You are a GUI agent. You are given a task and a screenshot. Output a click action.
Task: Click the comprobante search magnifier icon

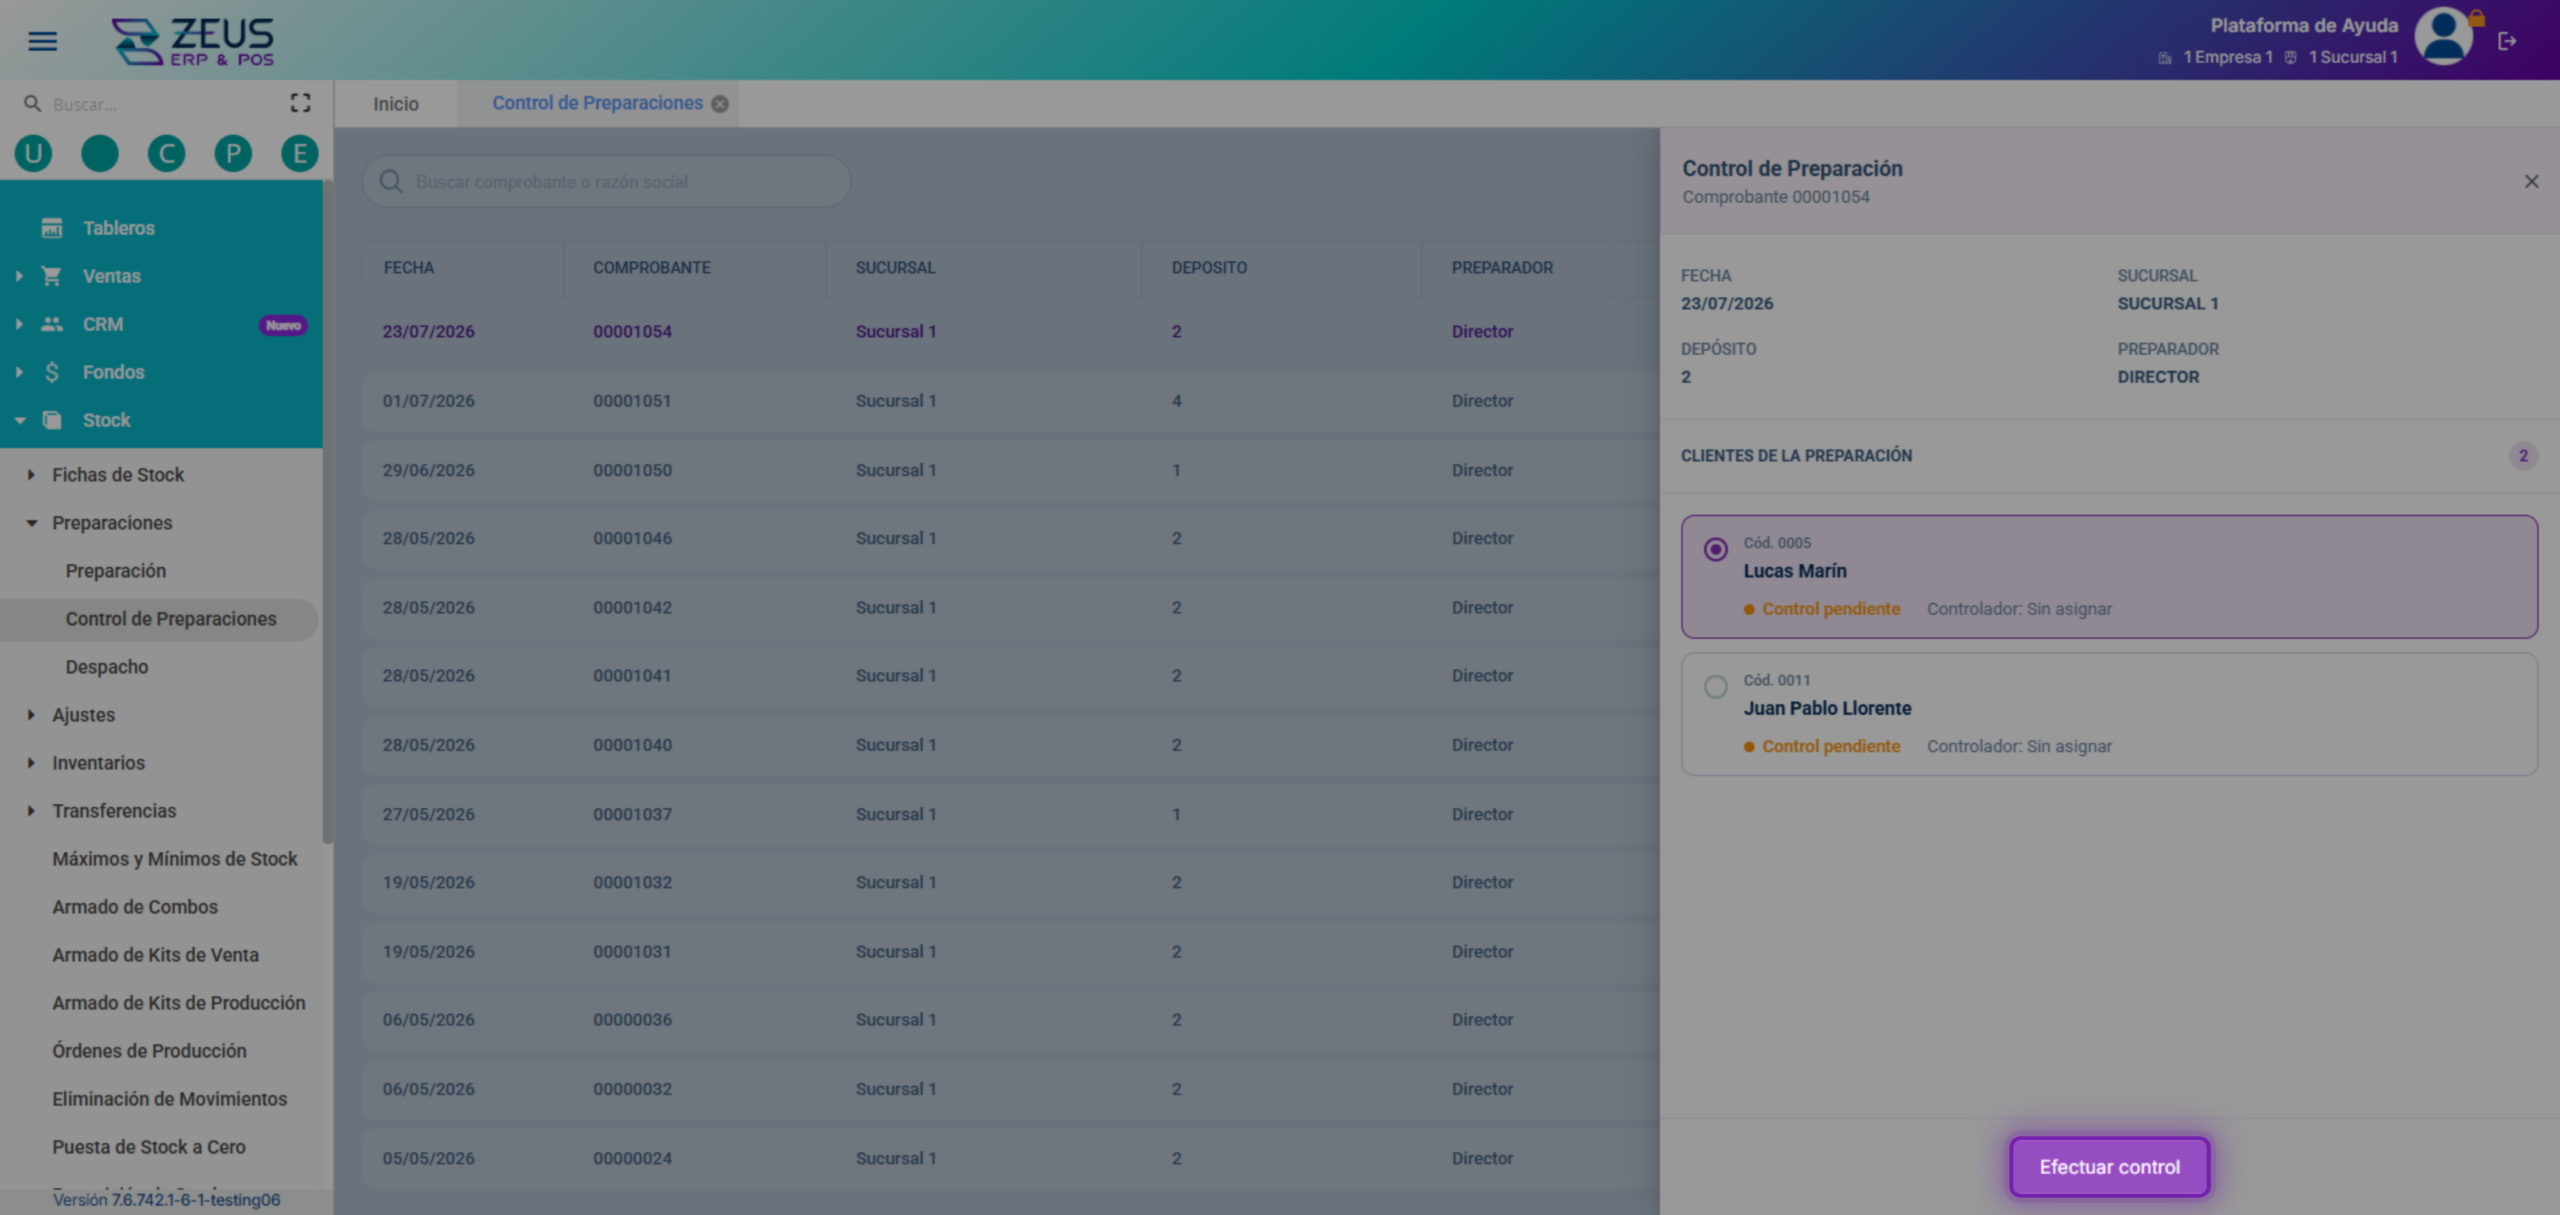coord(391,181)
